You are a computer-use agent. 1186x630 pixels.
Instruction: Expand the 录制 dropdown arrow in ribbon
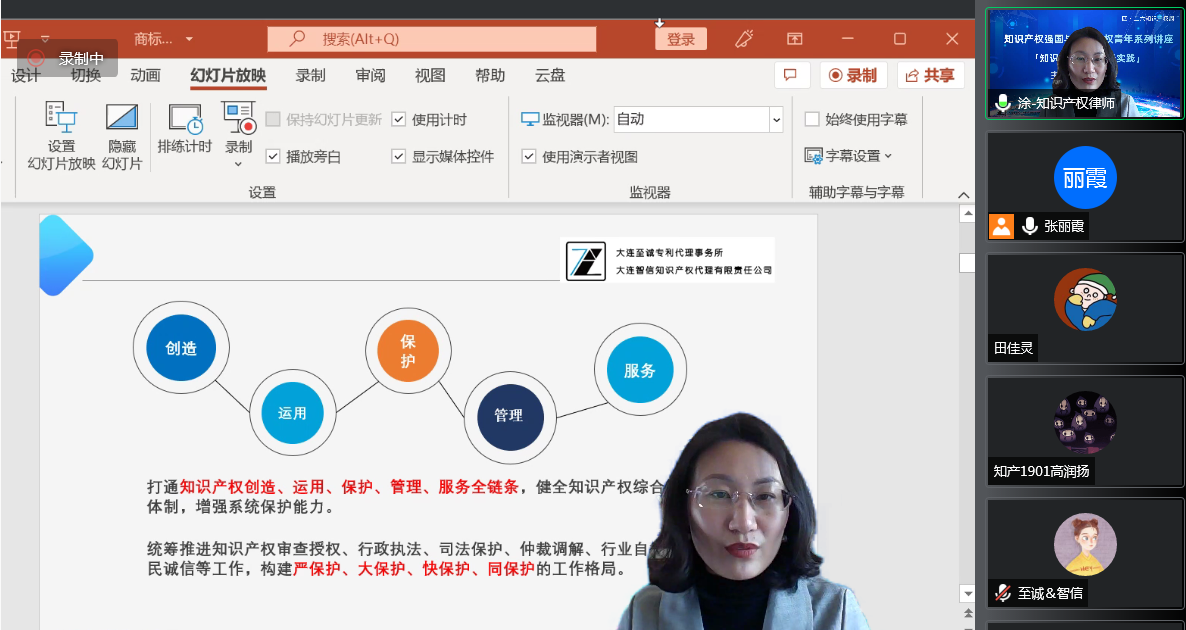point(238,164)
